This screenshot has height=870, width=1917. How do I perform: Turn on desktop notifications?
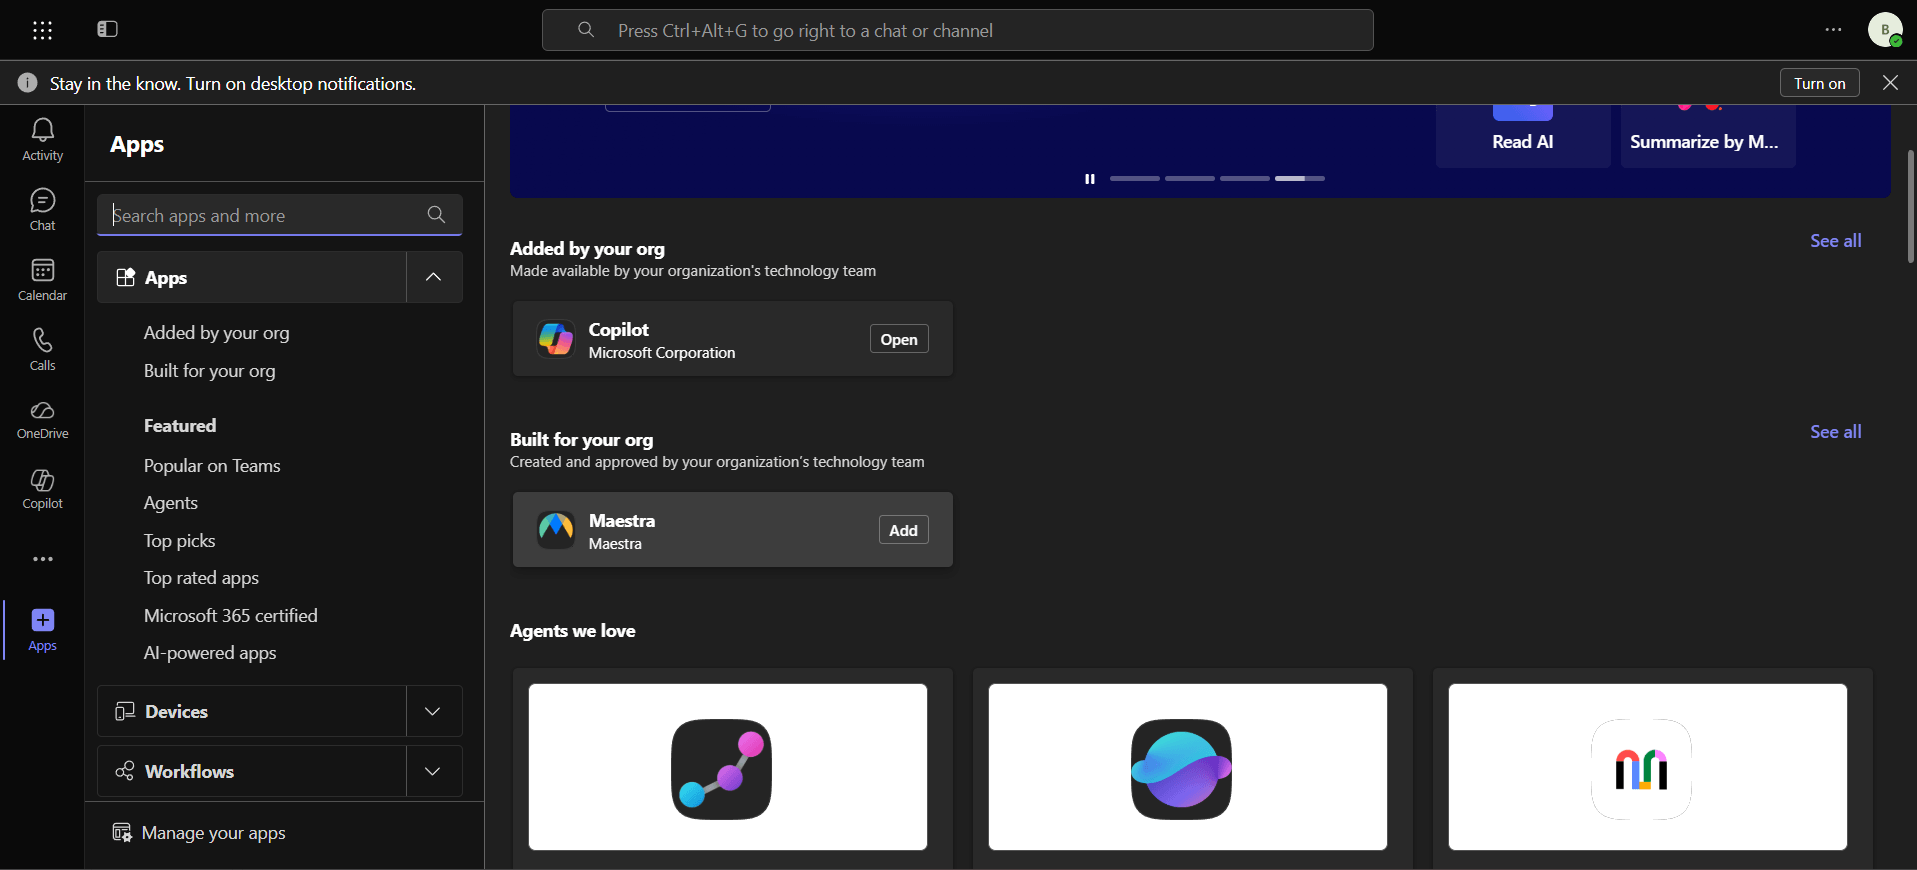pos(1819,83)
